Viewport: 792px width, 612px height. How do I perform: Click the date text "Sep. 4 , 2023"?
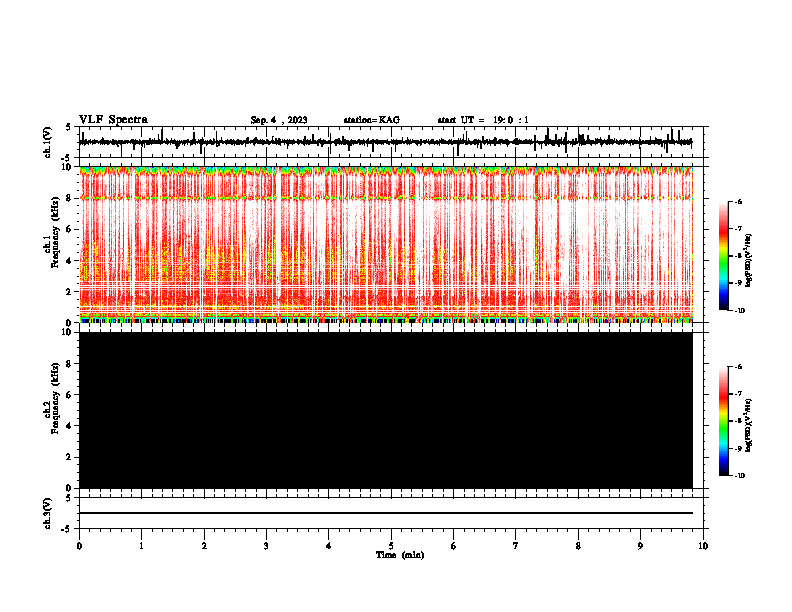pos(279,120)
